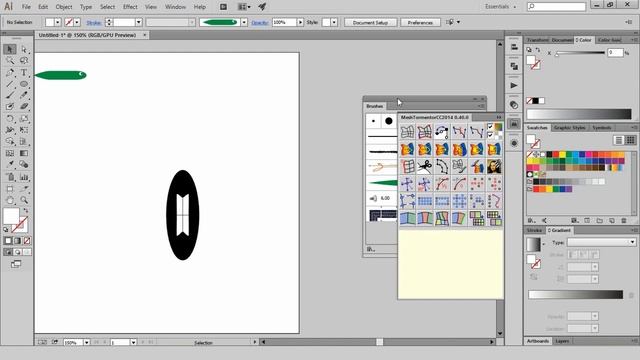Switch to Stroke panel tab
640x360 pixels.
click(x=534, y=230)
